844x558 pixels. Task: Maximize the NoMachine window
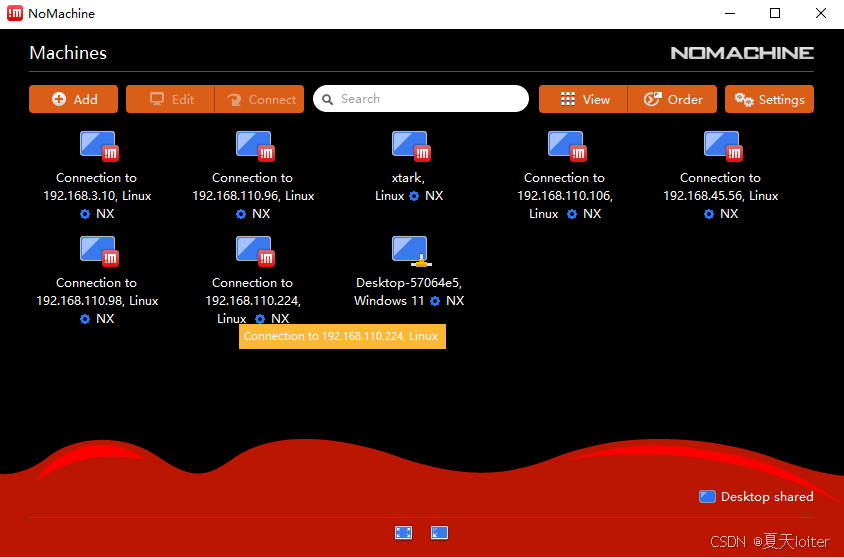[x=775, y=13]
